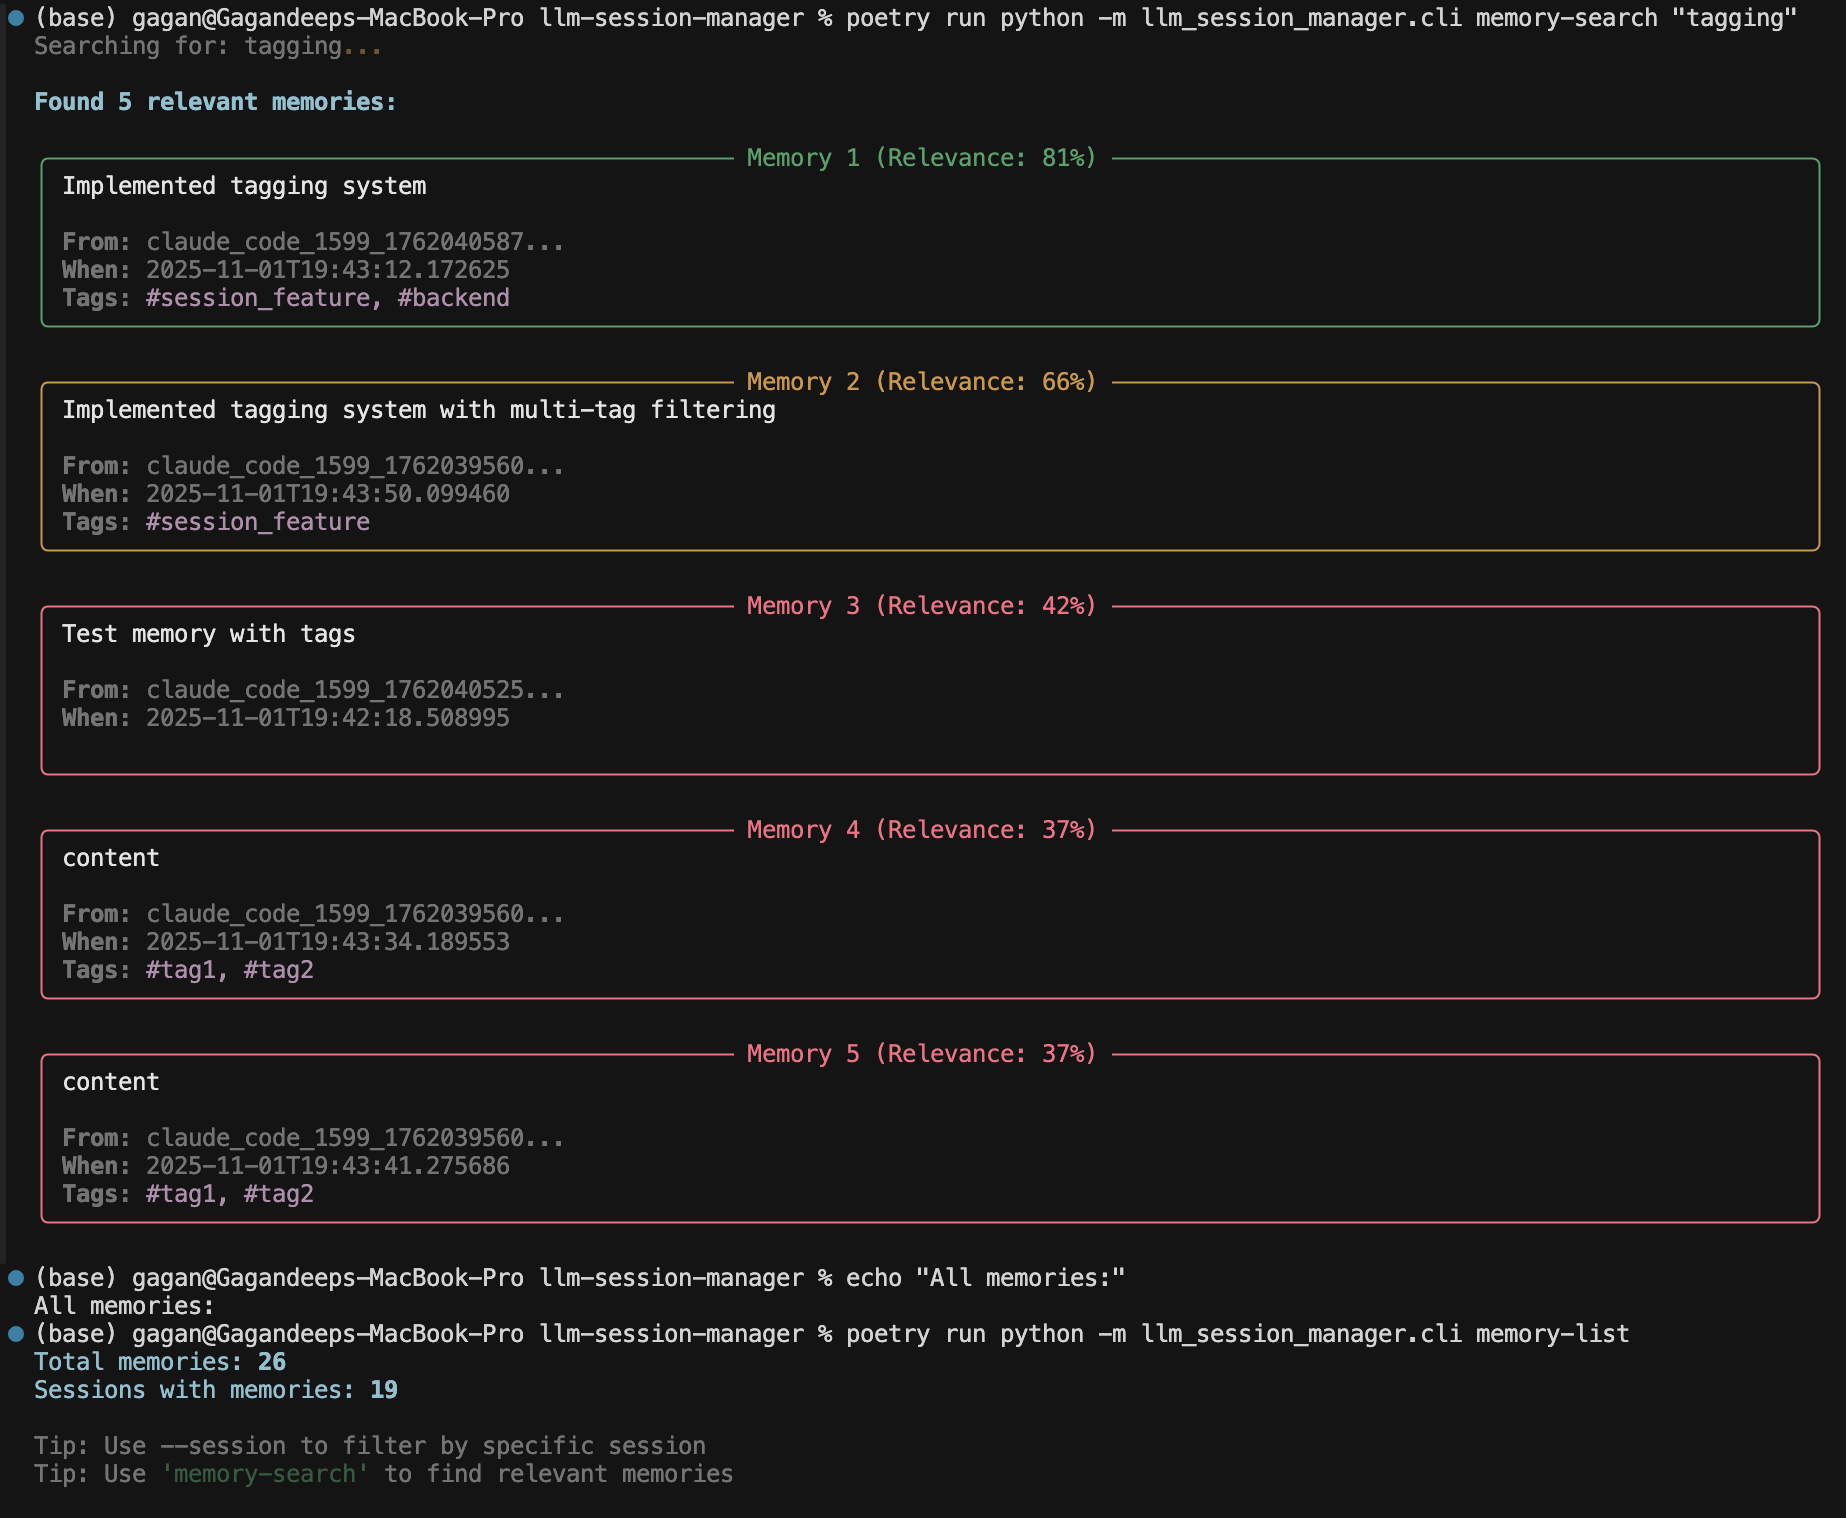Click Memory 2's session ID claude_code_1599_1762039560
Viewport: 1846px width, 1518px height.
[355, 466]
